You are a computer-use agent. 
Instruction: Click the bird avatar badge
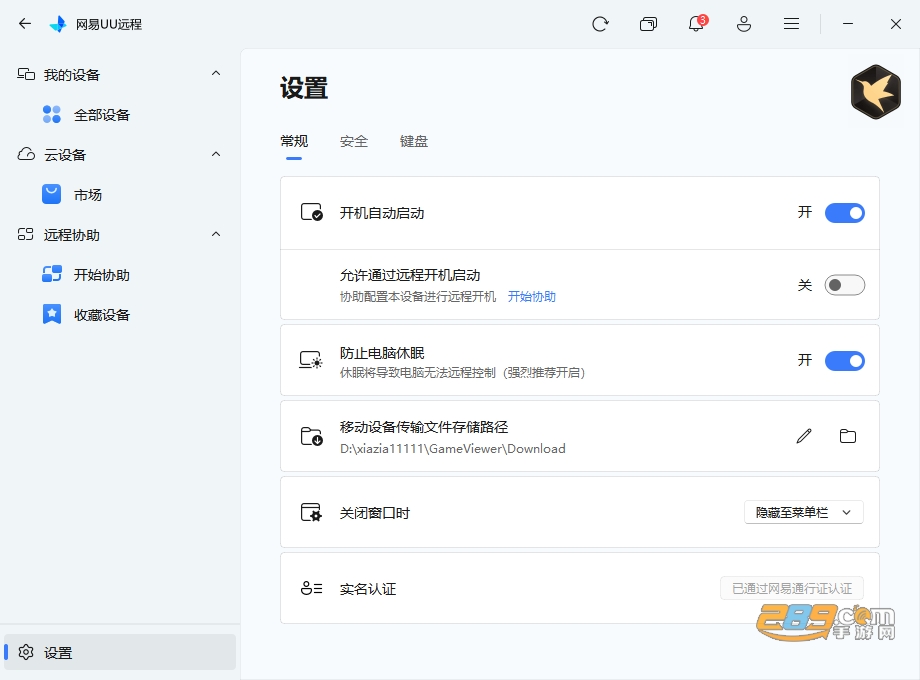pos(875,92)
